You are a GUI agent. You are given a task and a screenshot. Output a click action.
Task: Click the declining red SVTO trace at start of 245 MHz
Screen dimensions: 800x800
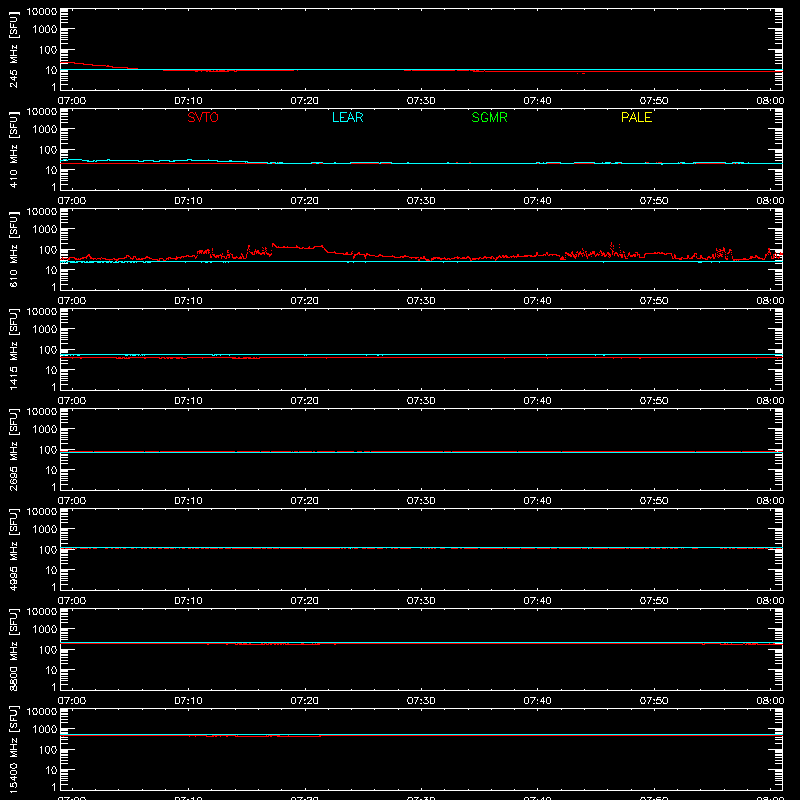click(x=99, y=65)
